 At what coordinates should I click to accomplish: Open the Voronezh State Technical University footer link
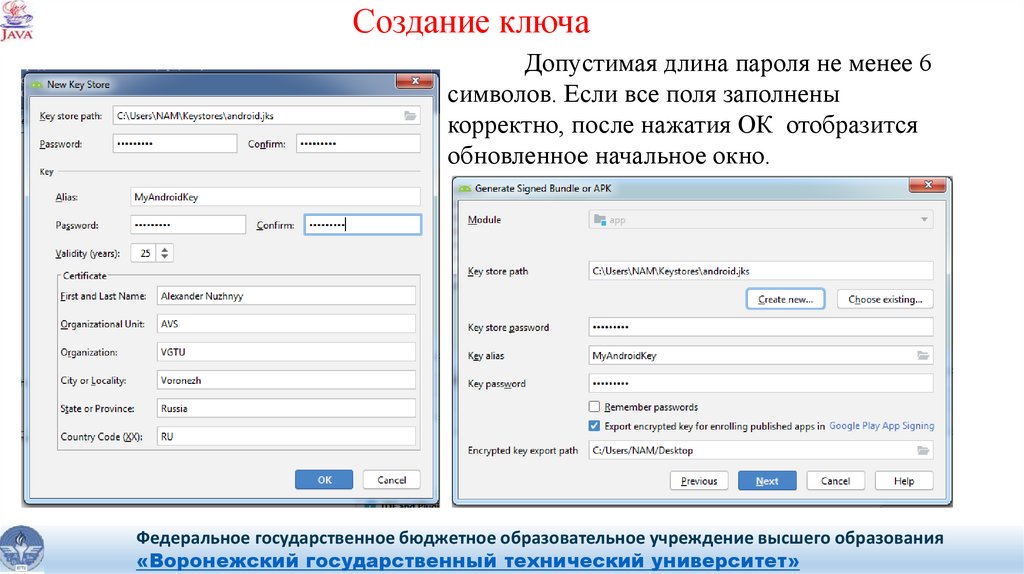pyautogui.click(x=468, y=561)
